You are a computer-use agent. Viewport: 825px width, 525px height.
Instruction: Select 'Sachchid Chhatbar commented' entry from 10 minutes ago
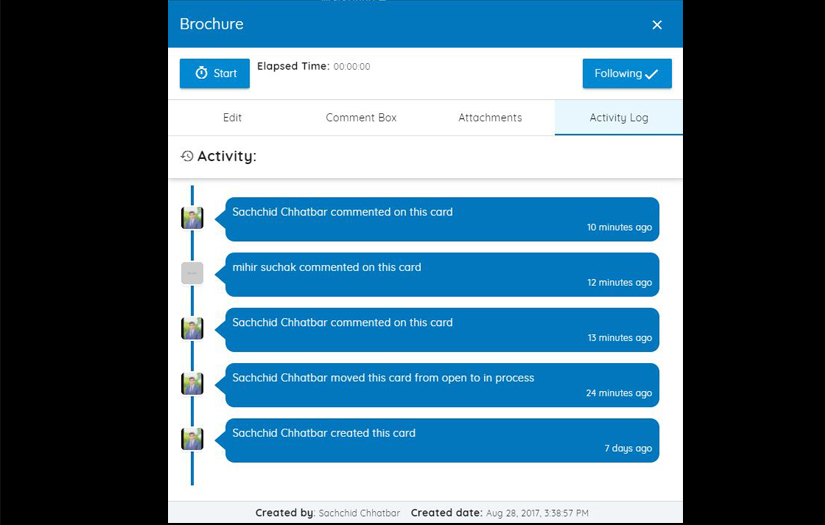442,219
